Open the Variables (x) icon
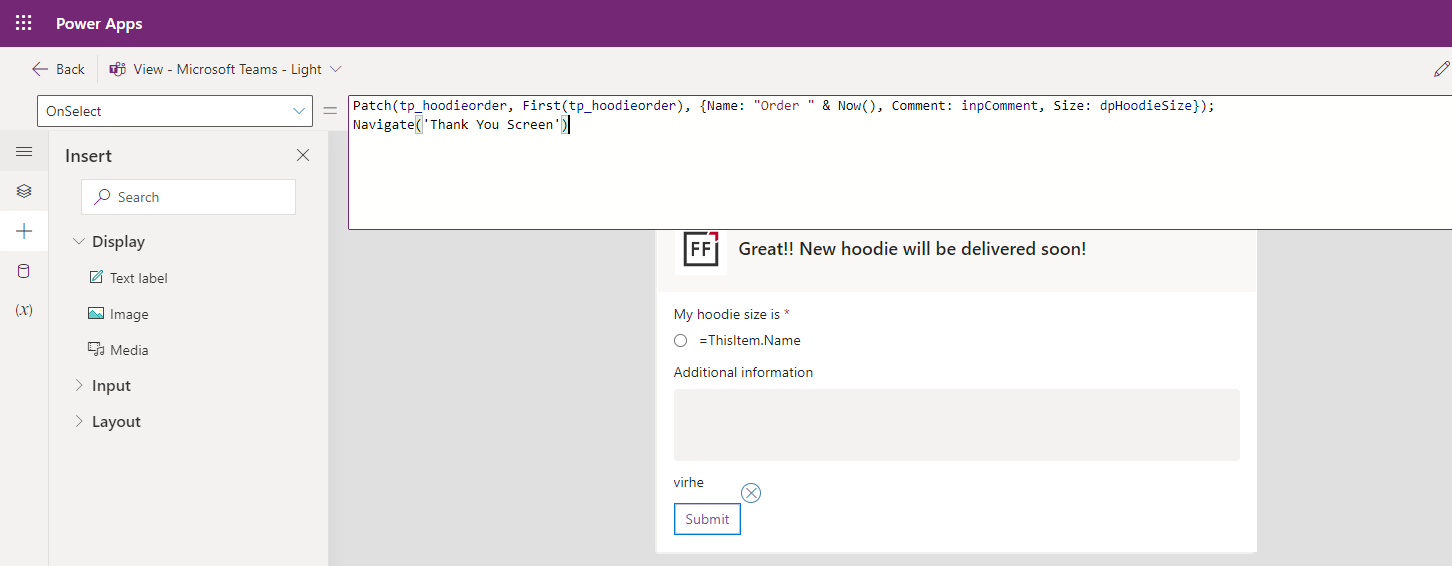Viewport: 1452px width, 566px height. point(24,310)
